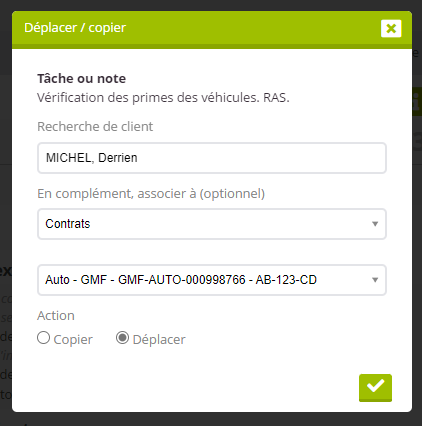Confirm with the green checkmark button

[x=375, y=388]
